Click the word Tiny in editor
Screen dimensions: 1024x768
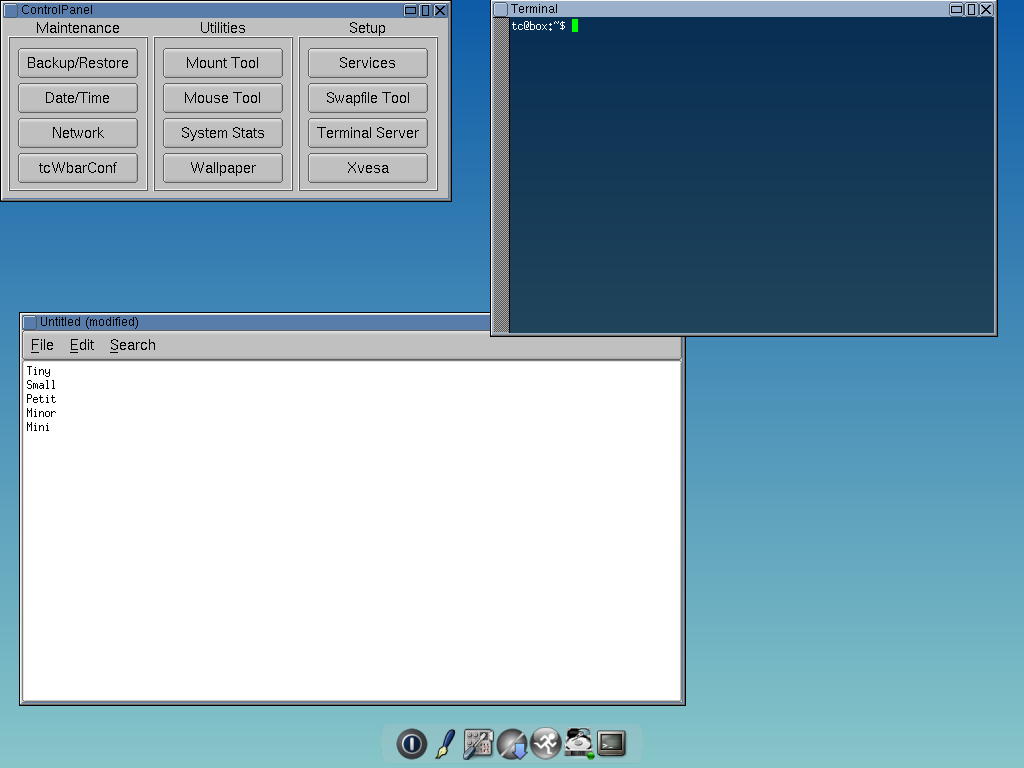click(38, 371)
